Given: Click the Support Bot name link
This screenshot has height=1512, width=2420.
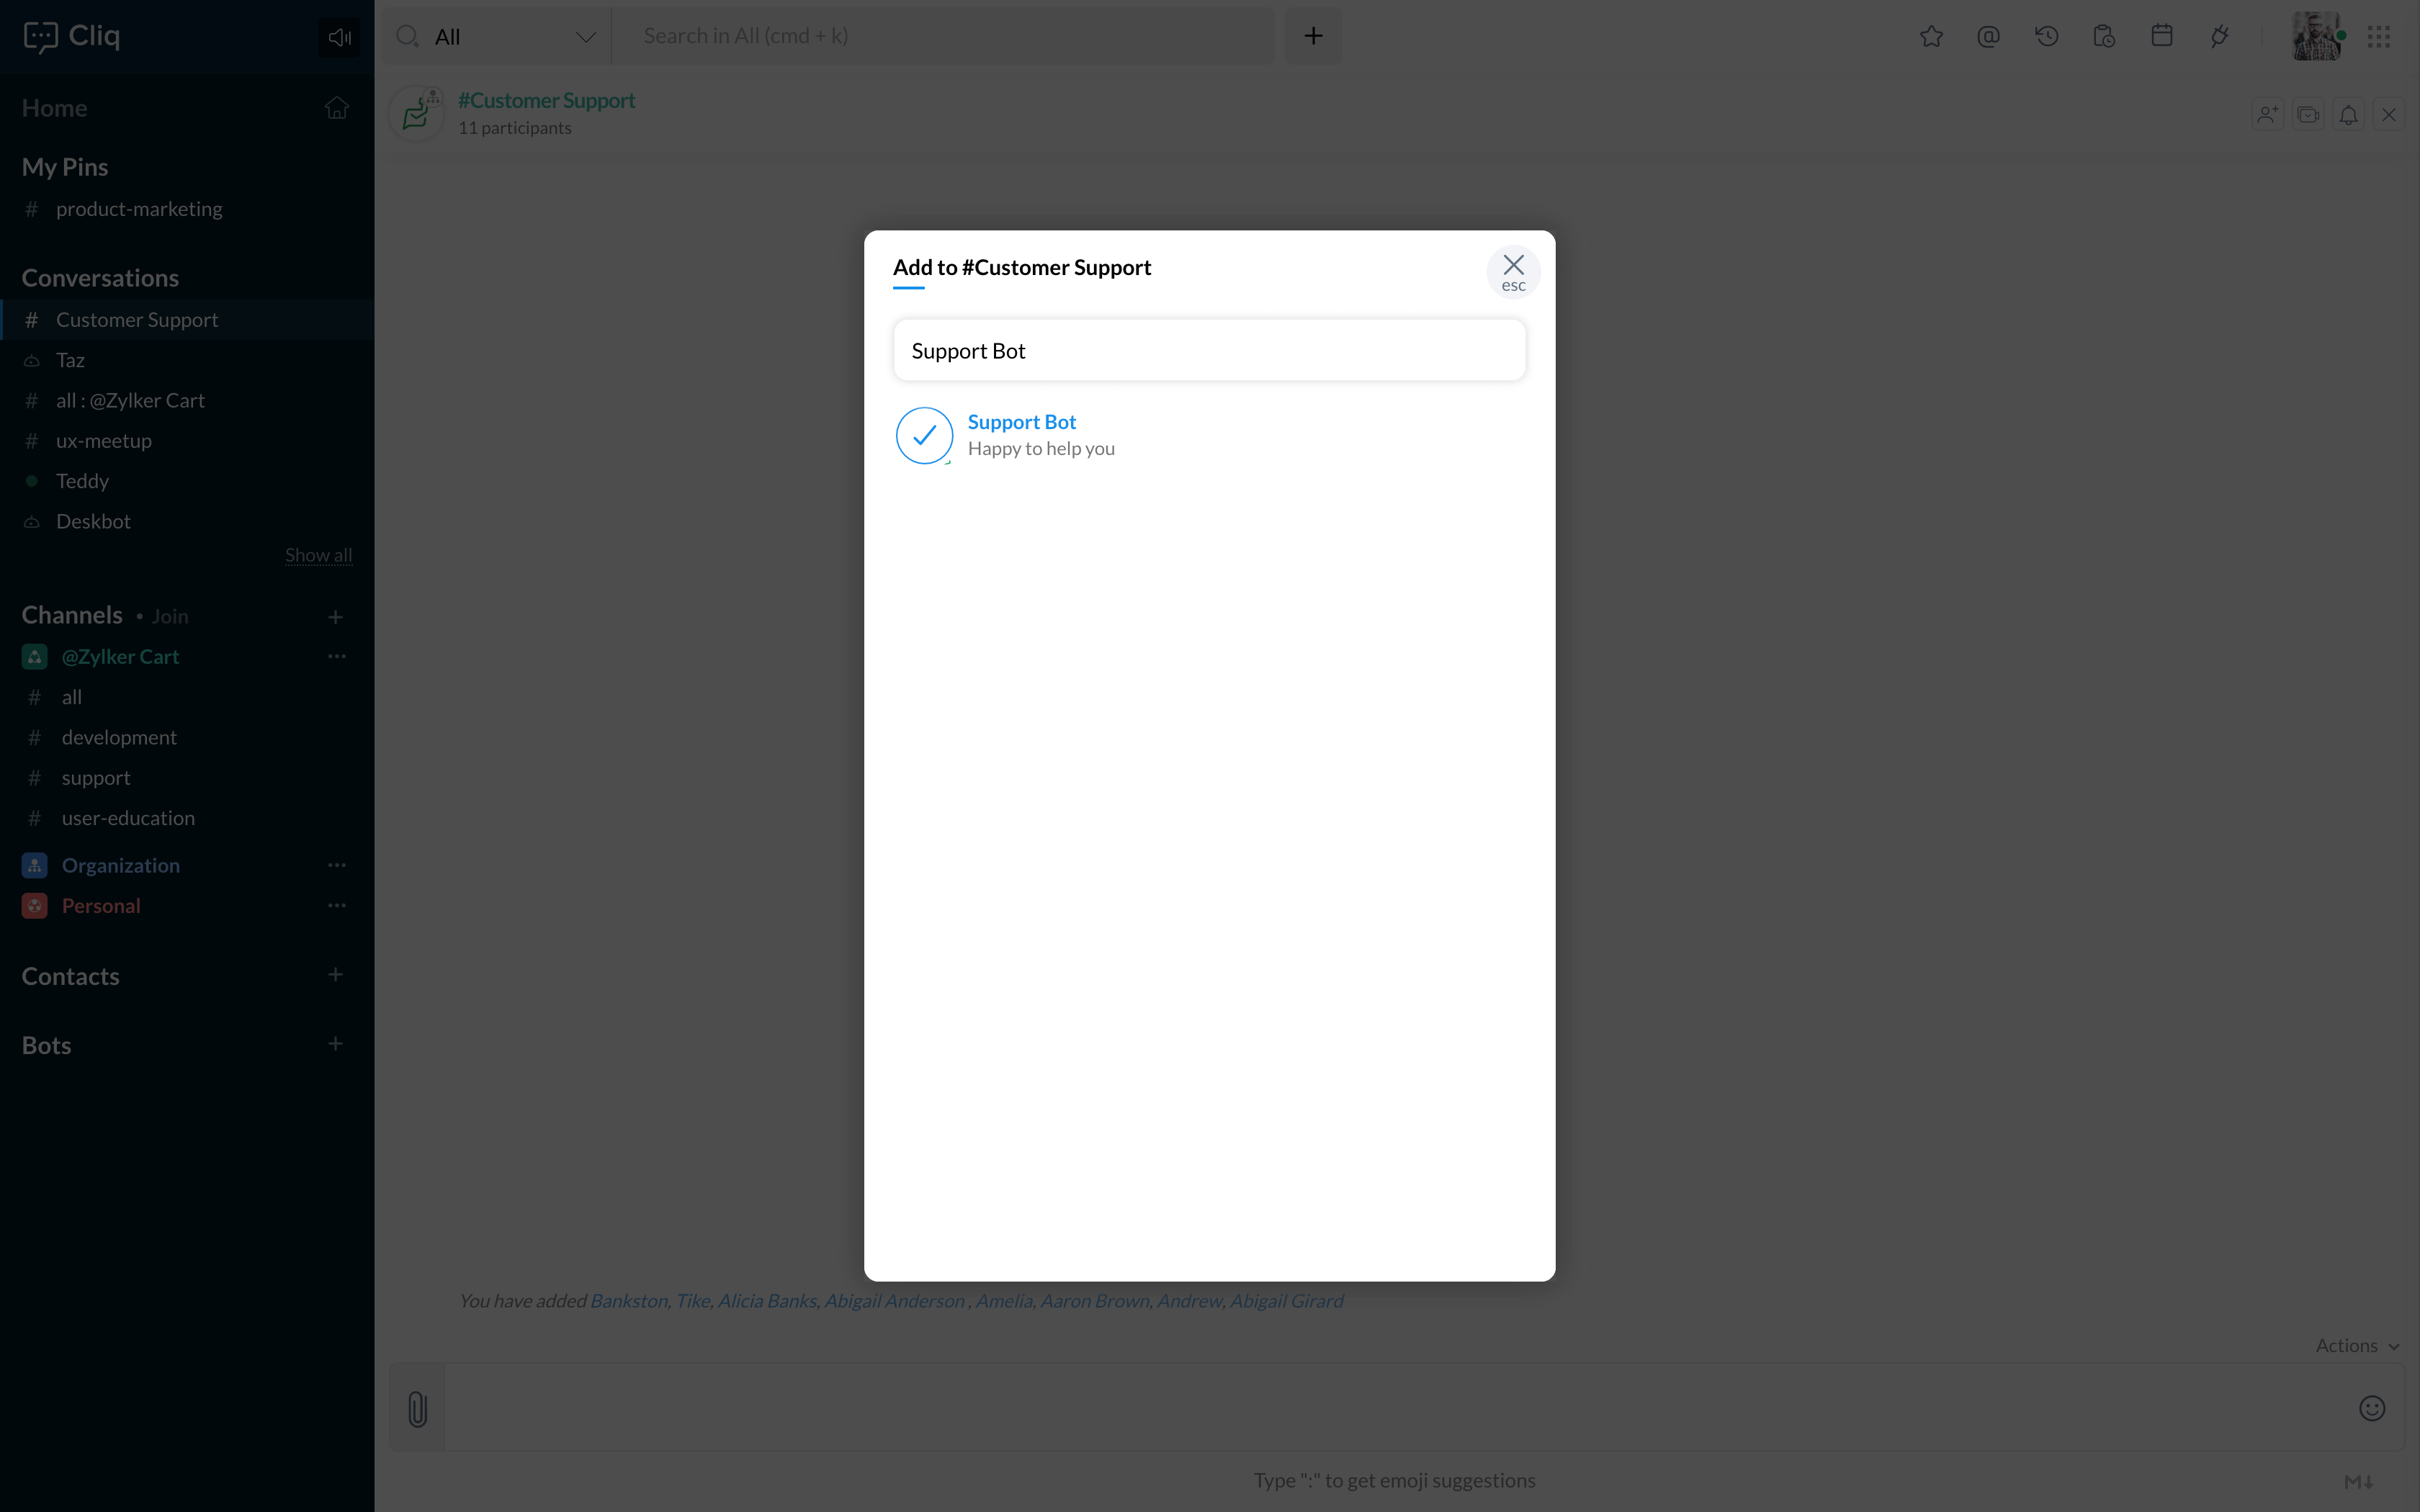Looking at the screenshot, I should pyautogui.click(x=1021, y=422).
